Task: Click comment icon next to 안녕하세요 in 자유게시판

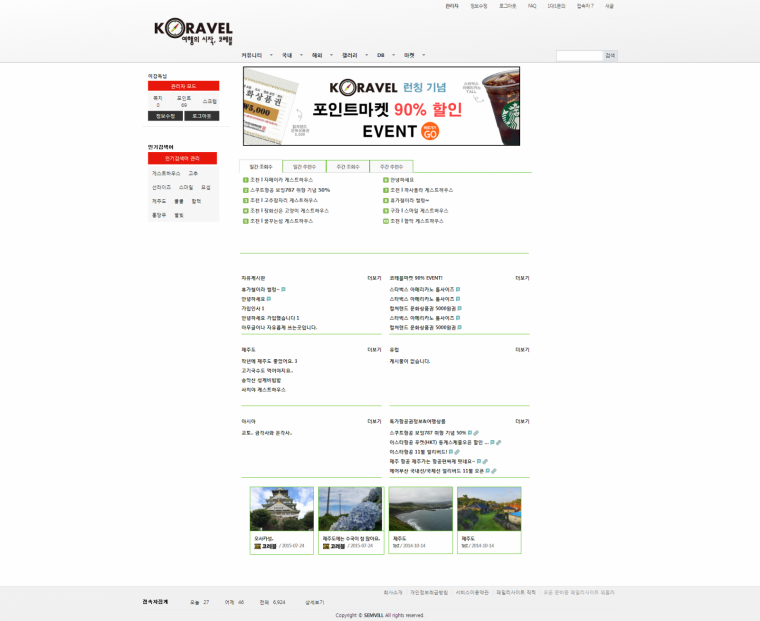Action: point(269,299)
